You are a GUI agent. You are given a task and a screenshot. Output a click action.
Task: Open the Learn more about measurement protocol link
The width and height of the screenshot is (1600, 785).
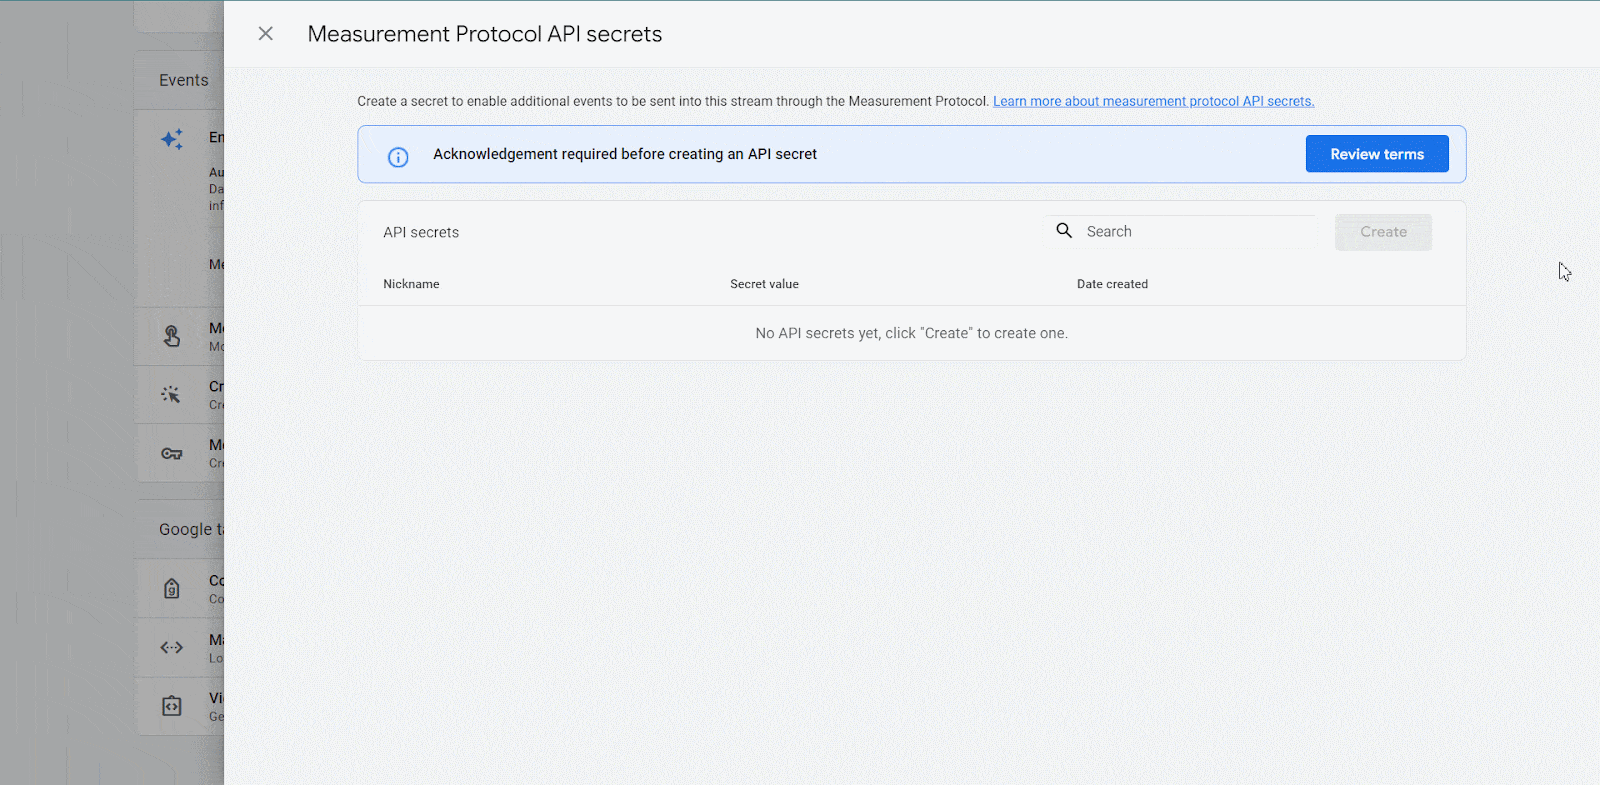tap(1153, 101)
